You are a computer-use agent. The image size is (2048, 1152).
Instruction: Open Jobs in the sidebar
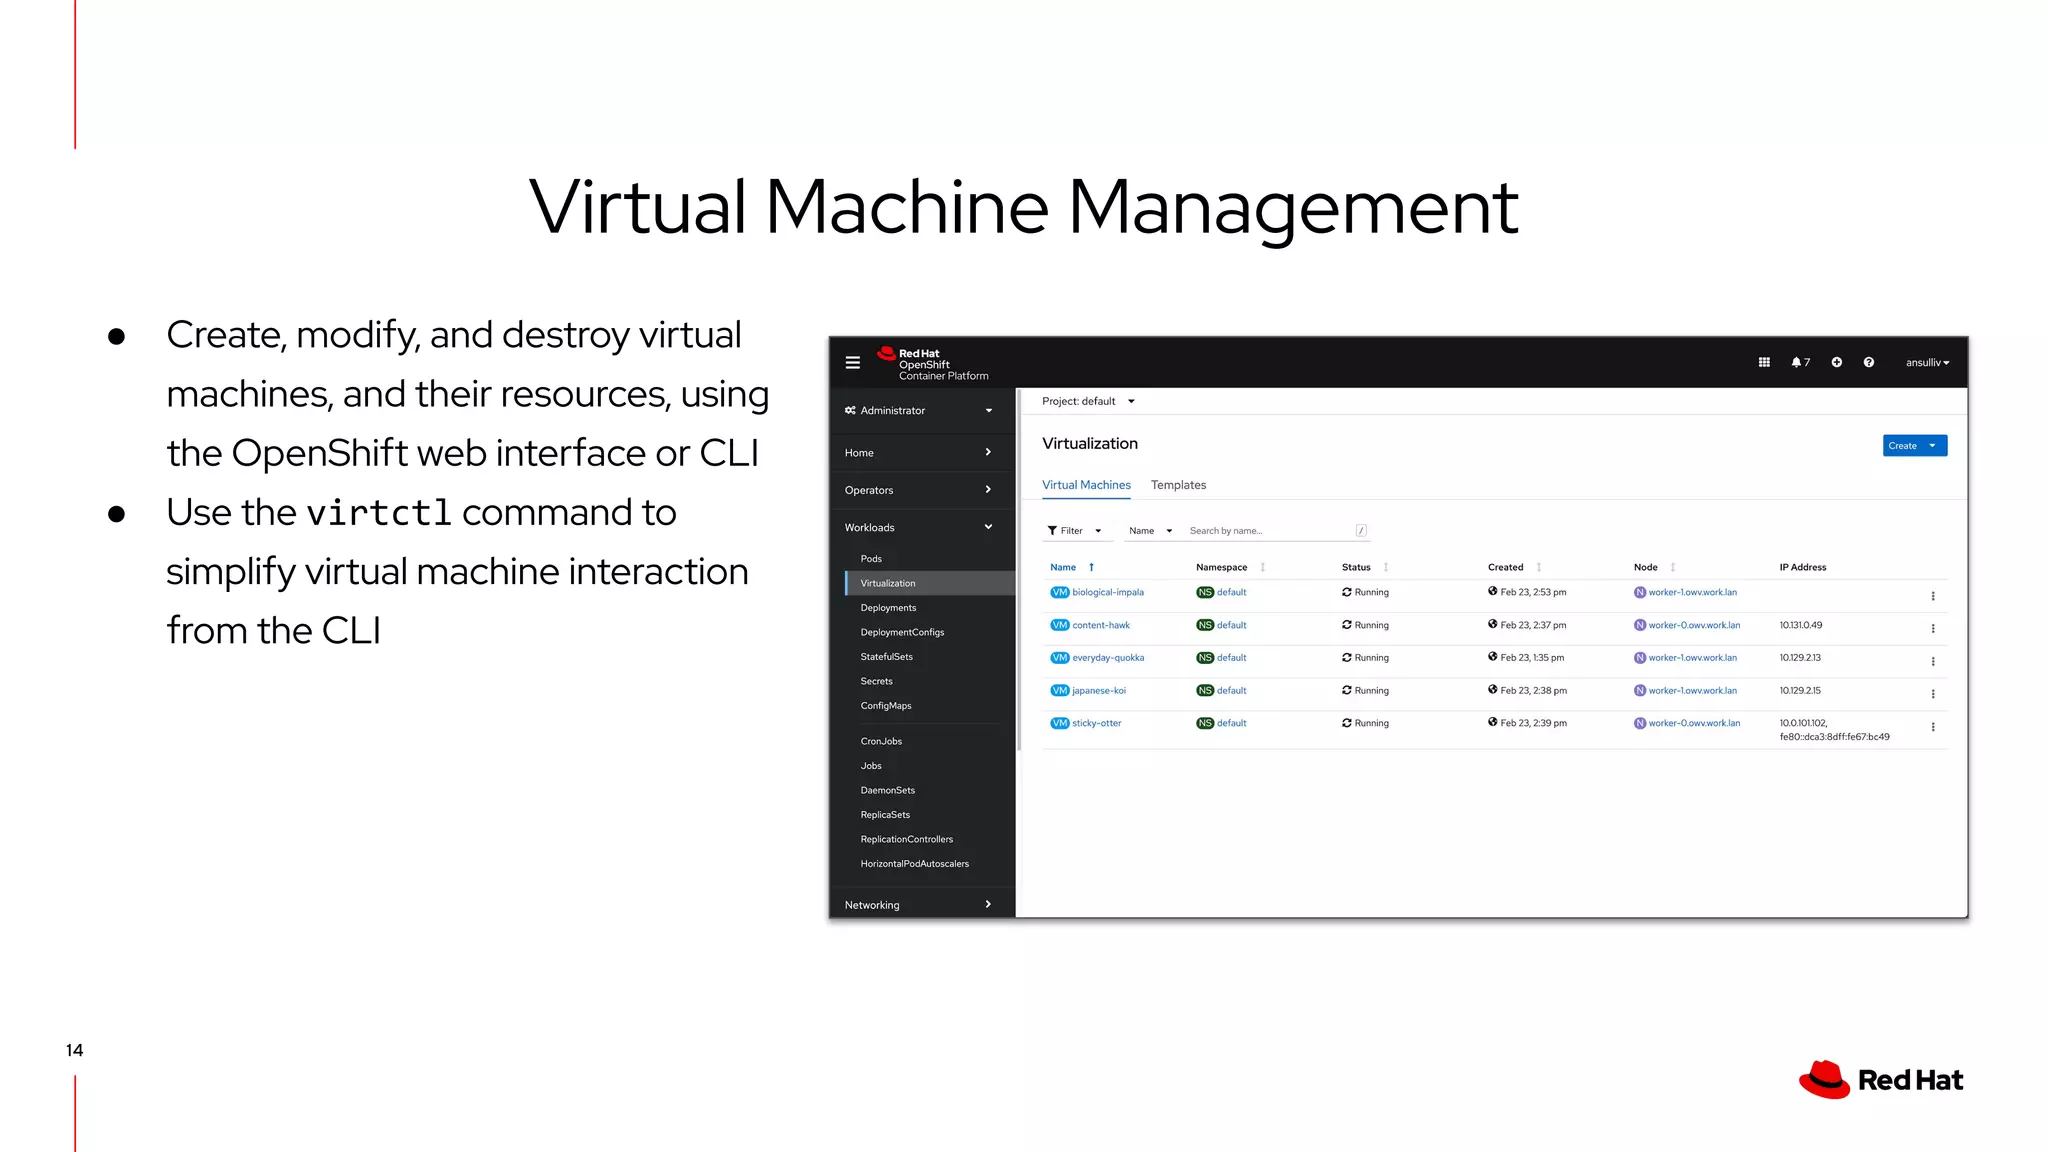point(871,766)
